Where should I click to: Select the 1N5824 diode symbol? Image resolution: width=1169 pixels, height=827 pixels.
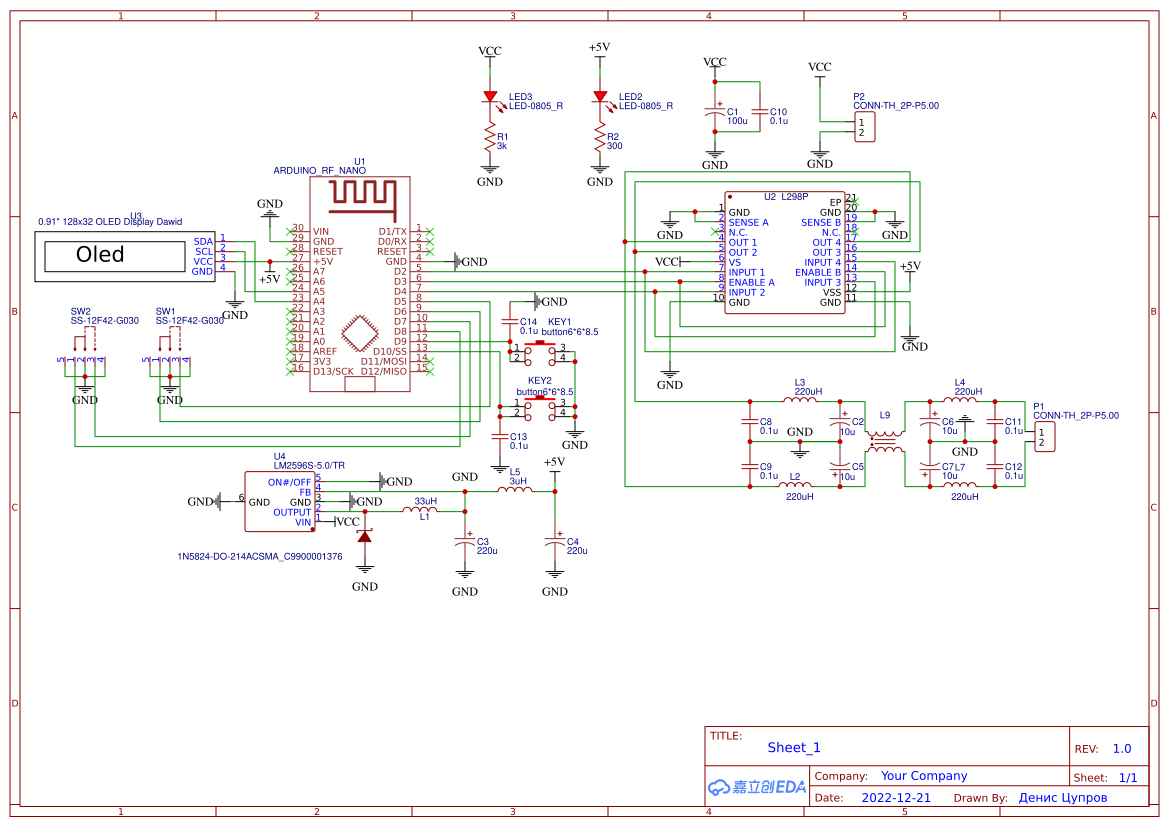(x=365, y=537)
